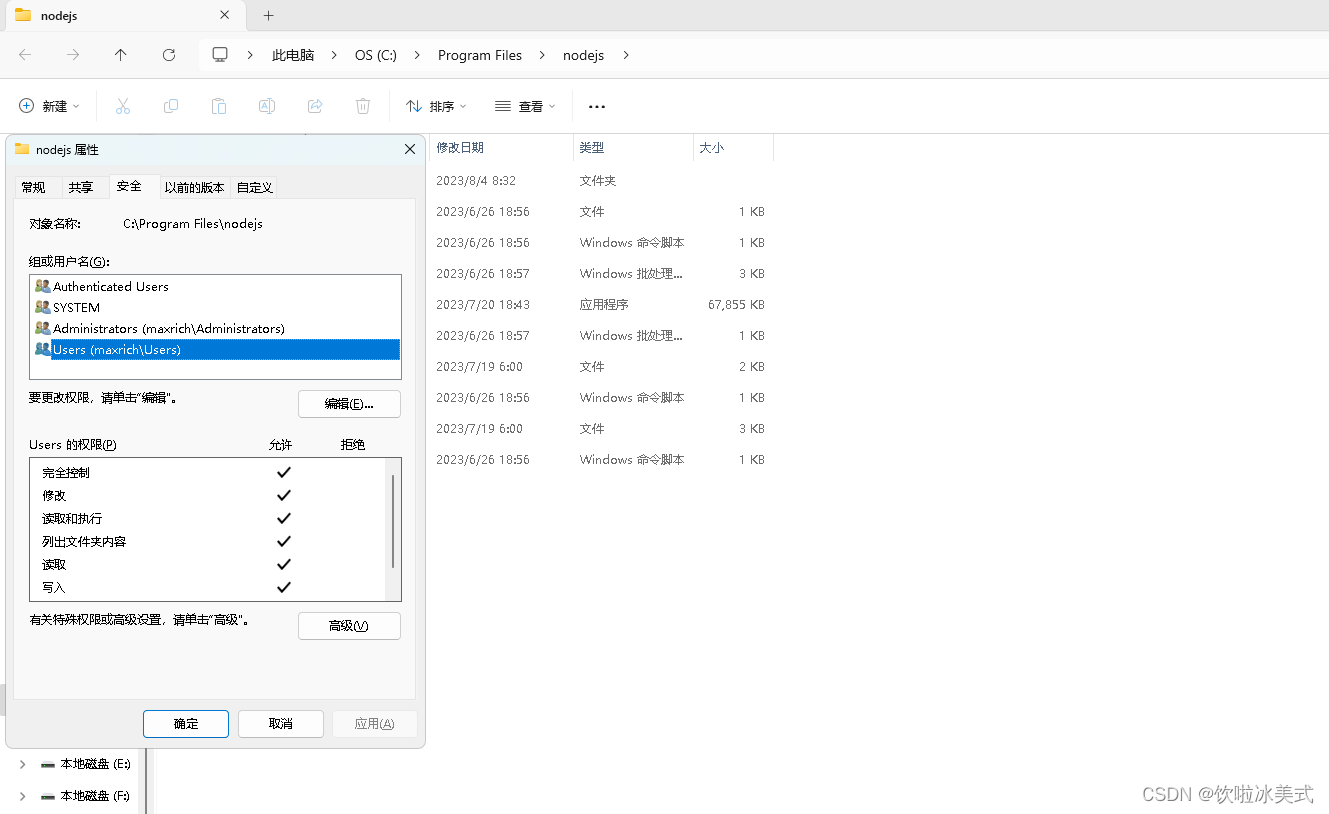Image resolution: width=1329 pixels, height=814 pixels.
Task: Click the Rename icon in toolbar
Action: [267, 106]
